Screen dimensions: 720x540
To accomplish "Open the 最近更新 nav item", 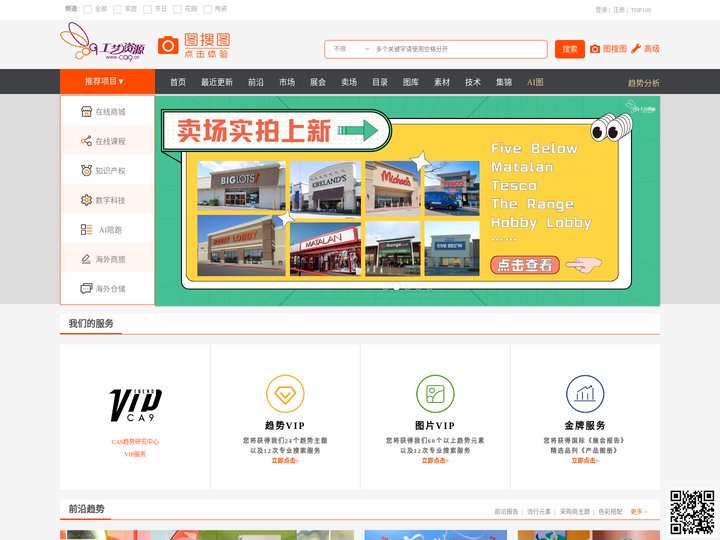I will 217,82.
